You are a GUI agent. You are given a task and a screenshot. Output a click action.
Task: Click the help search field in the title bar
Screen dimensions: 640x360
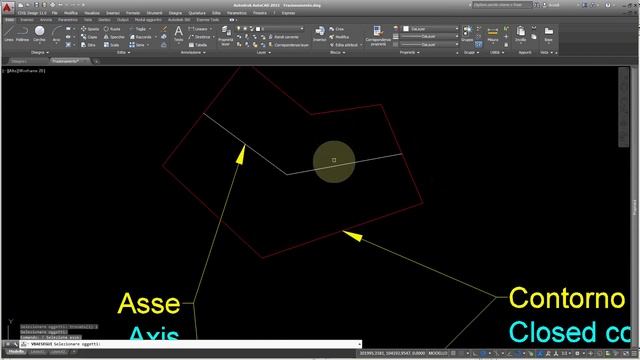pos(502,5)
